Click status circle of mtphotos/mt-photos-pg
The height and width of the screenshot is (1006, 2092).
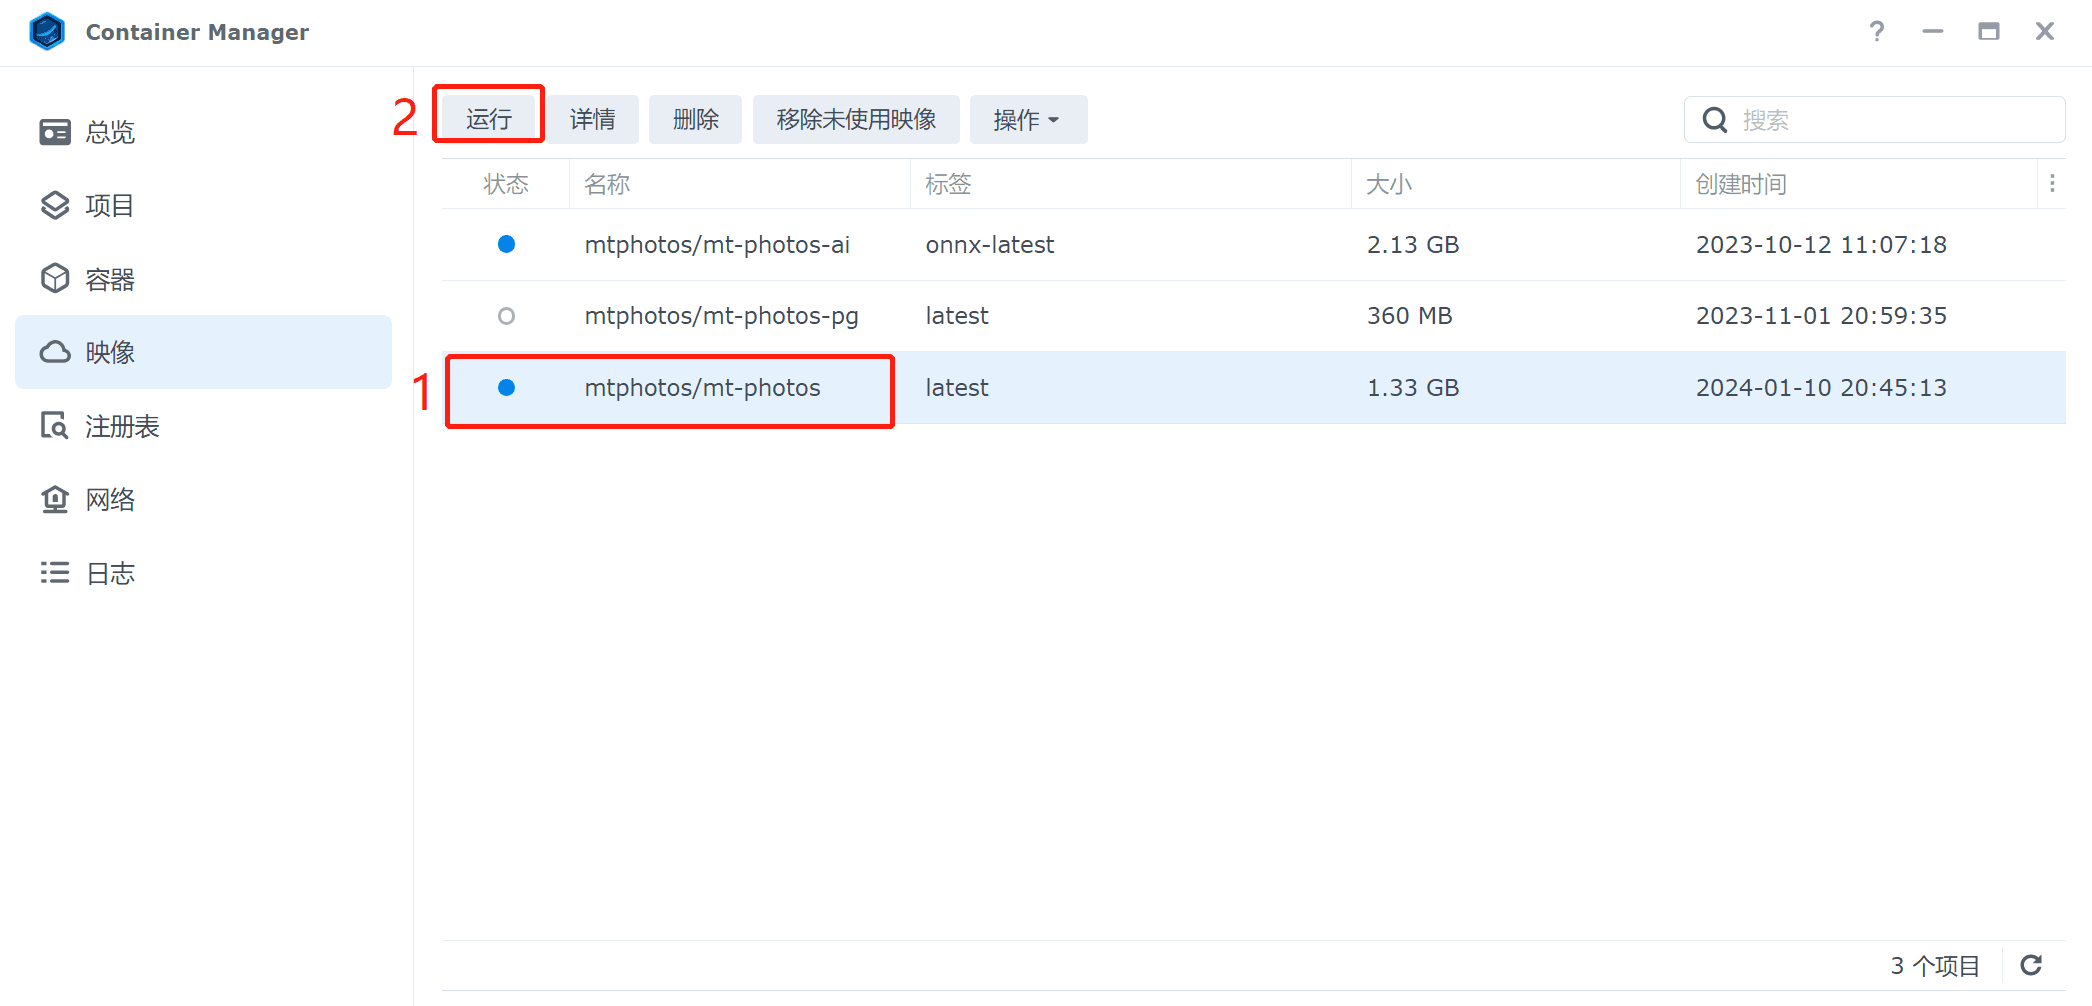coord(507,316)
